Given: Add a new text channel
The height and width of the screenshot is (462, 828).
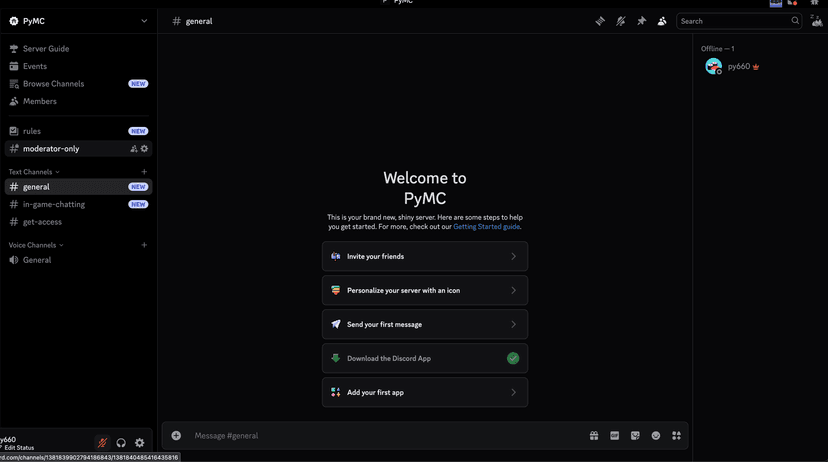Looking at the screenshot, I should (x=144, y=172).
